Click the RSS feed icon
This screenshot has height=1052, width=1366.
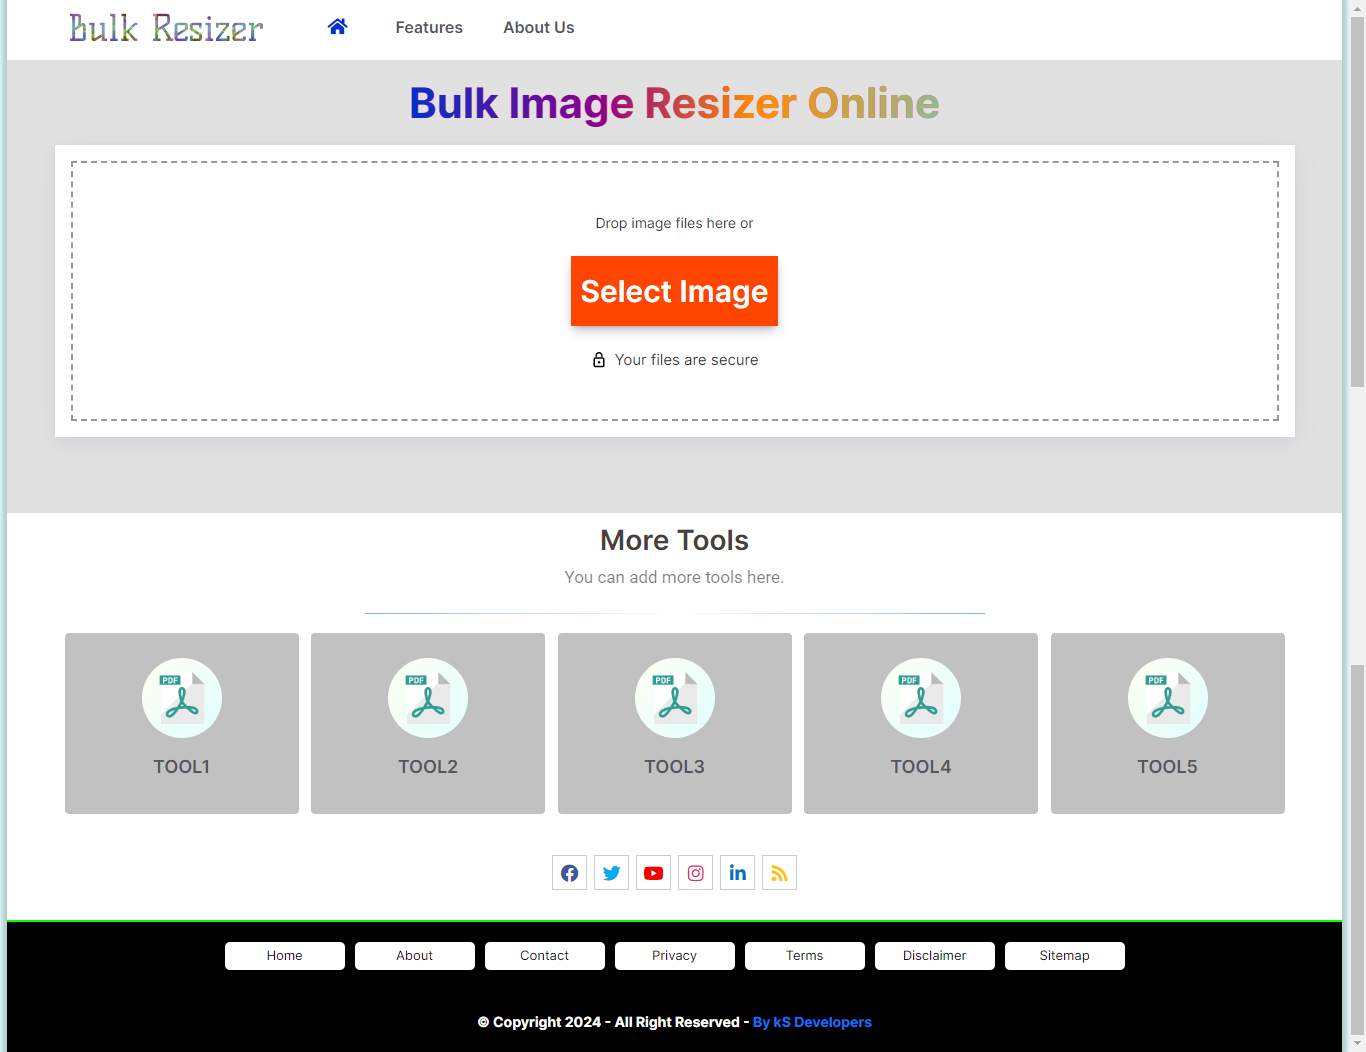779,872
